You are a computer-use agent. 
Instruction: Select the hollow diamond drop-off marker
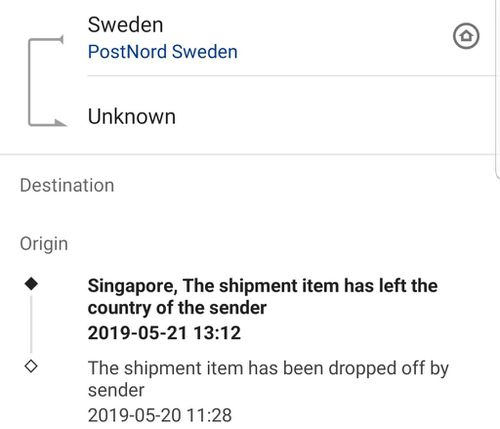[x=31, y=366]
